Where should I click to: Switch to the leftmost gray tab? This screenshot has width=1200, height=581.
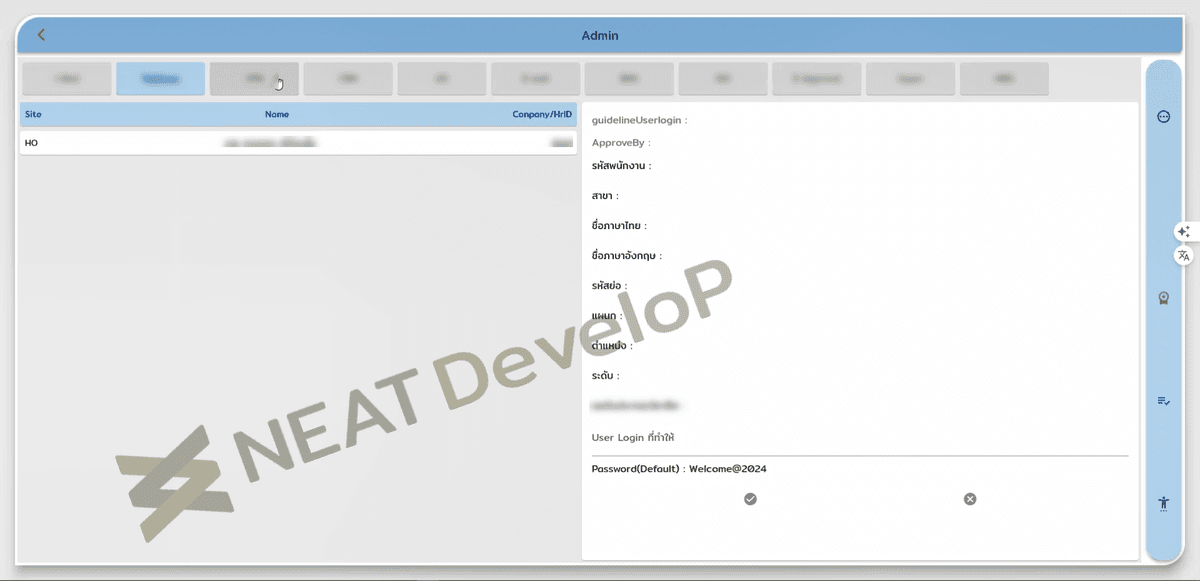pyautogui.click(x=66, y=79)
